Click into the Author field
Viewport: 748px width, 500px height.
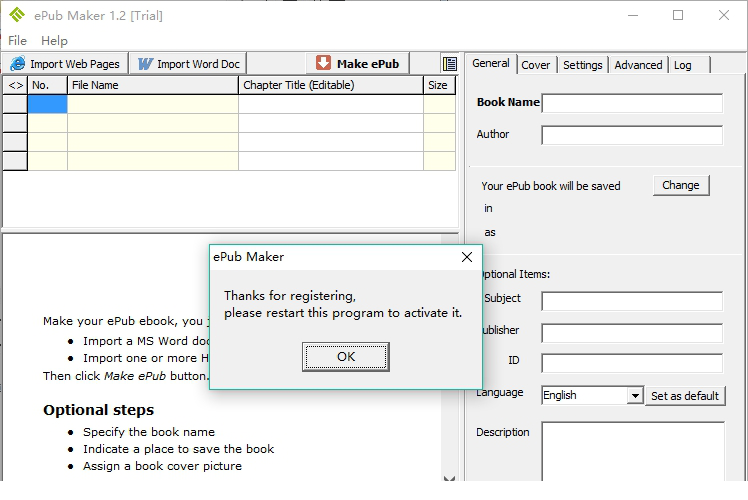(632, 135)
